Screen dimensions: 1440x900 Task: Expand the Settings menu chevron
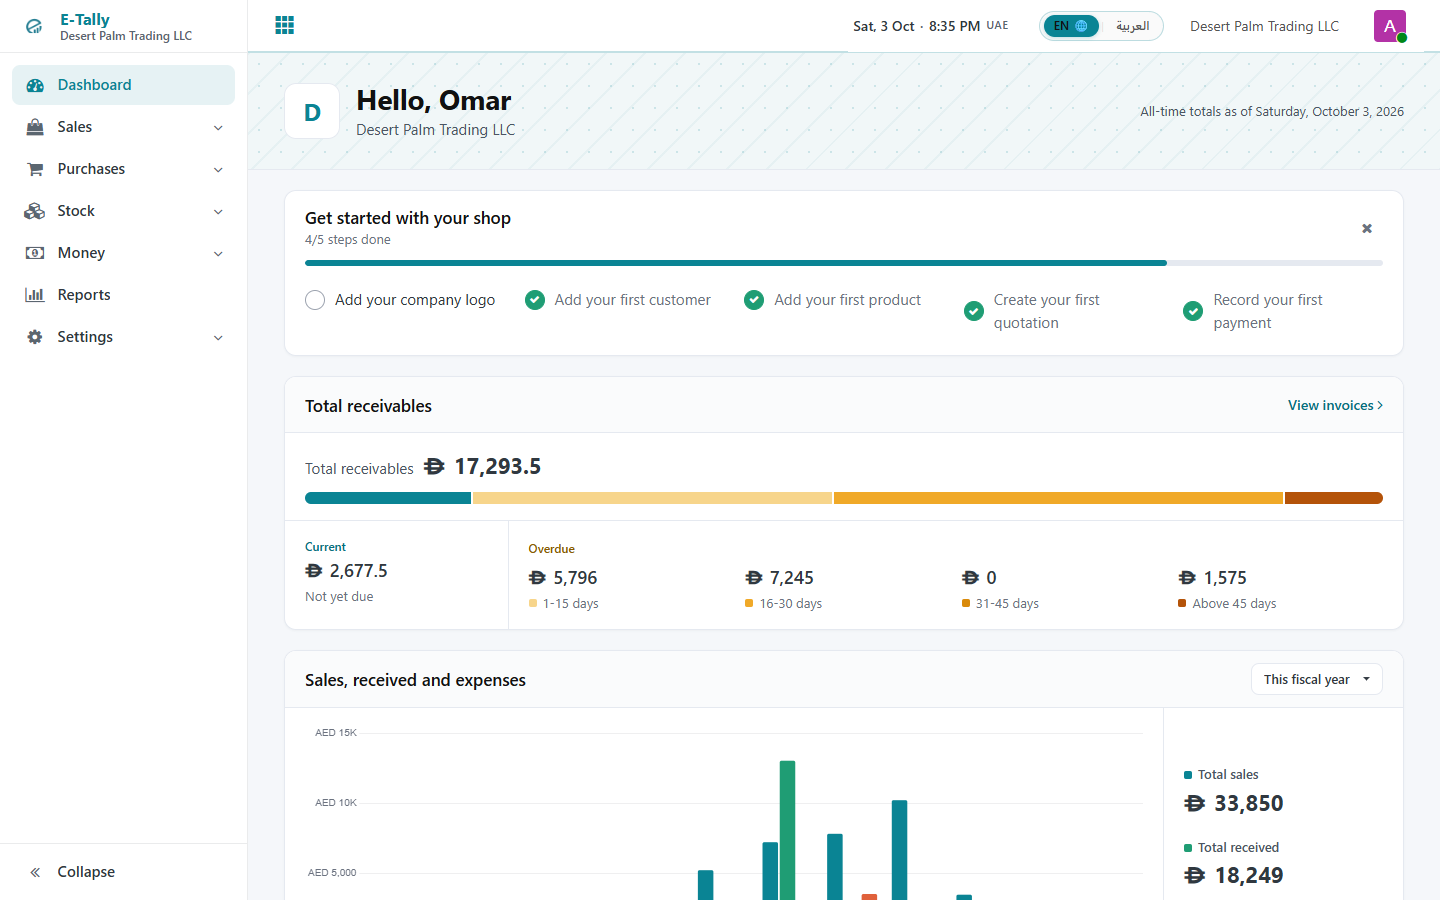(218, 338)
